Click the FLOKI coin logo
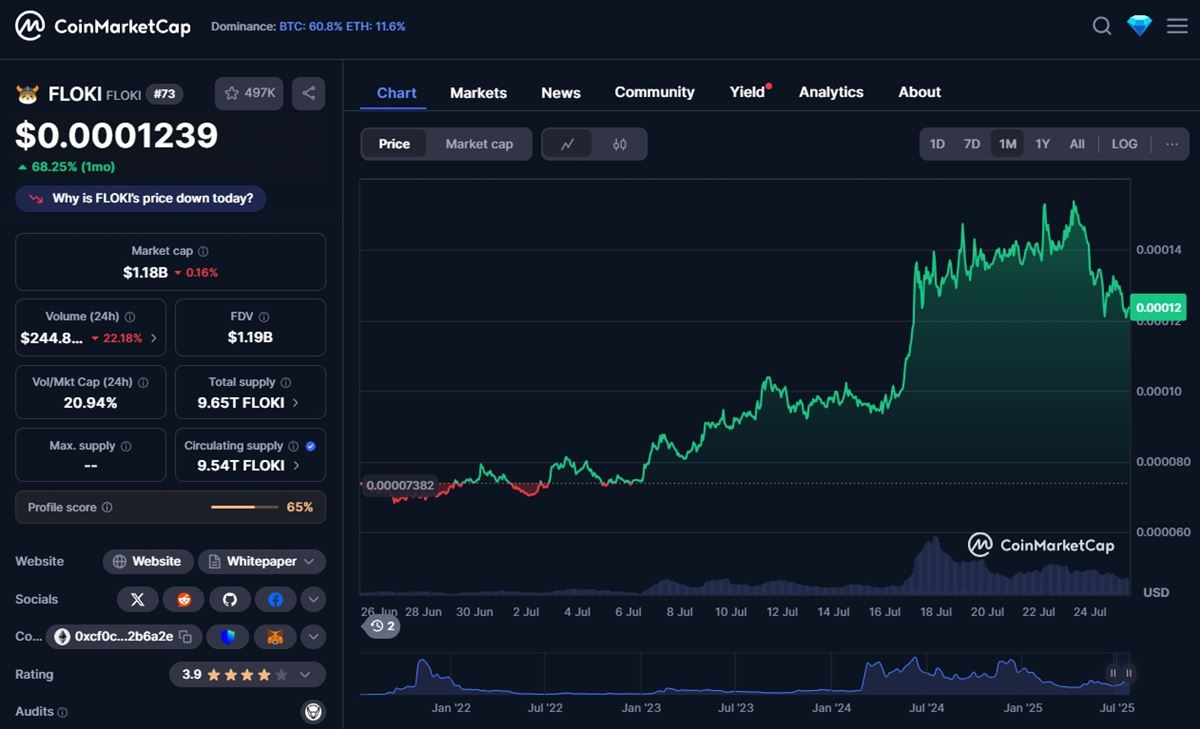This screenshot has height=729, width=1200. [27, 94]
